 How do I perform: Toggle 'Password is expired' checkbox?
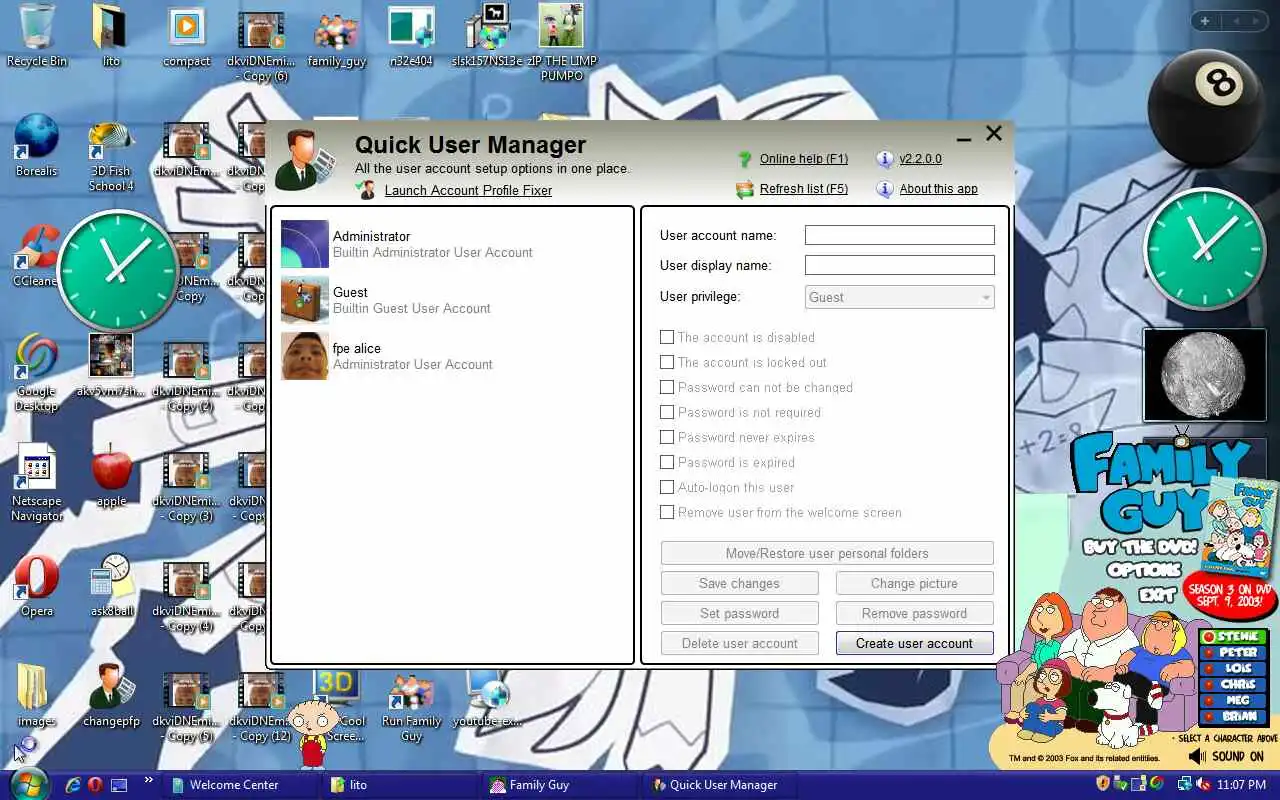(667, 463)
